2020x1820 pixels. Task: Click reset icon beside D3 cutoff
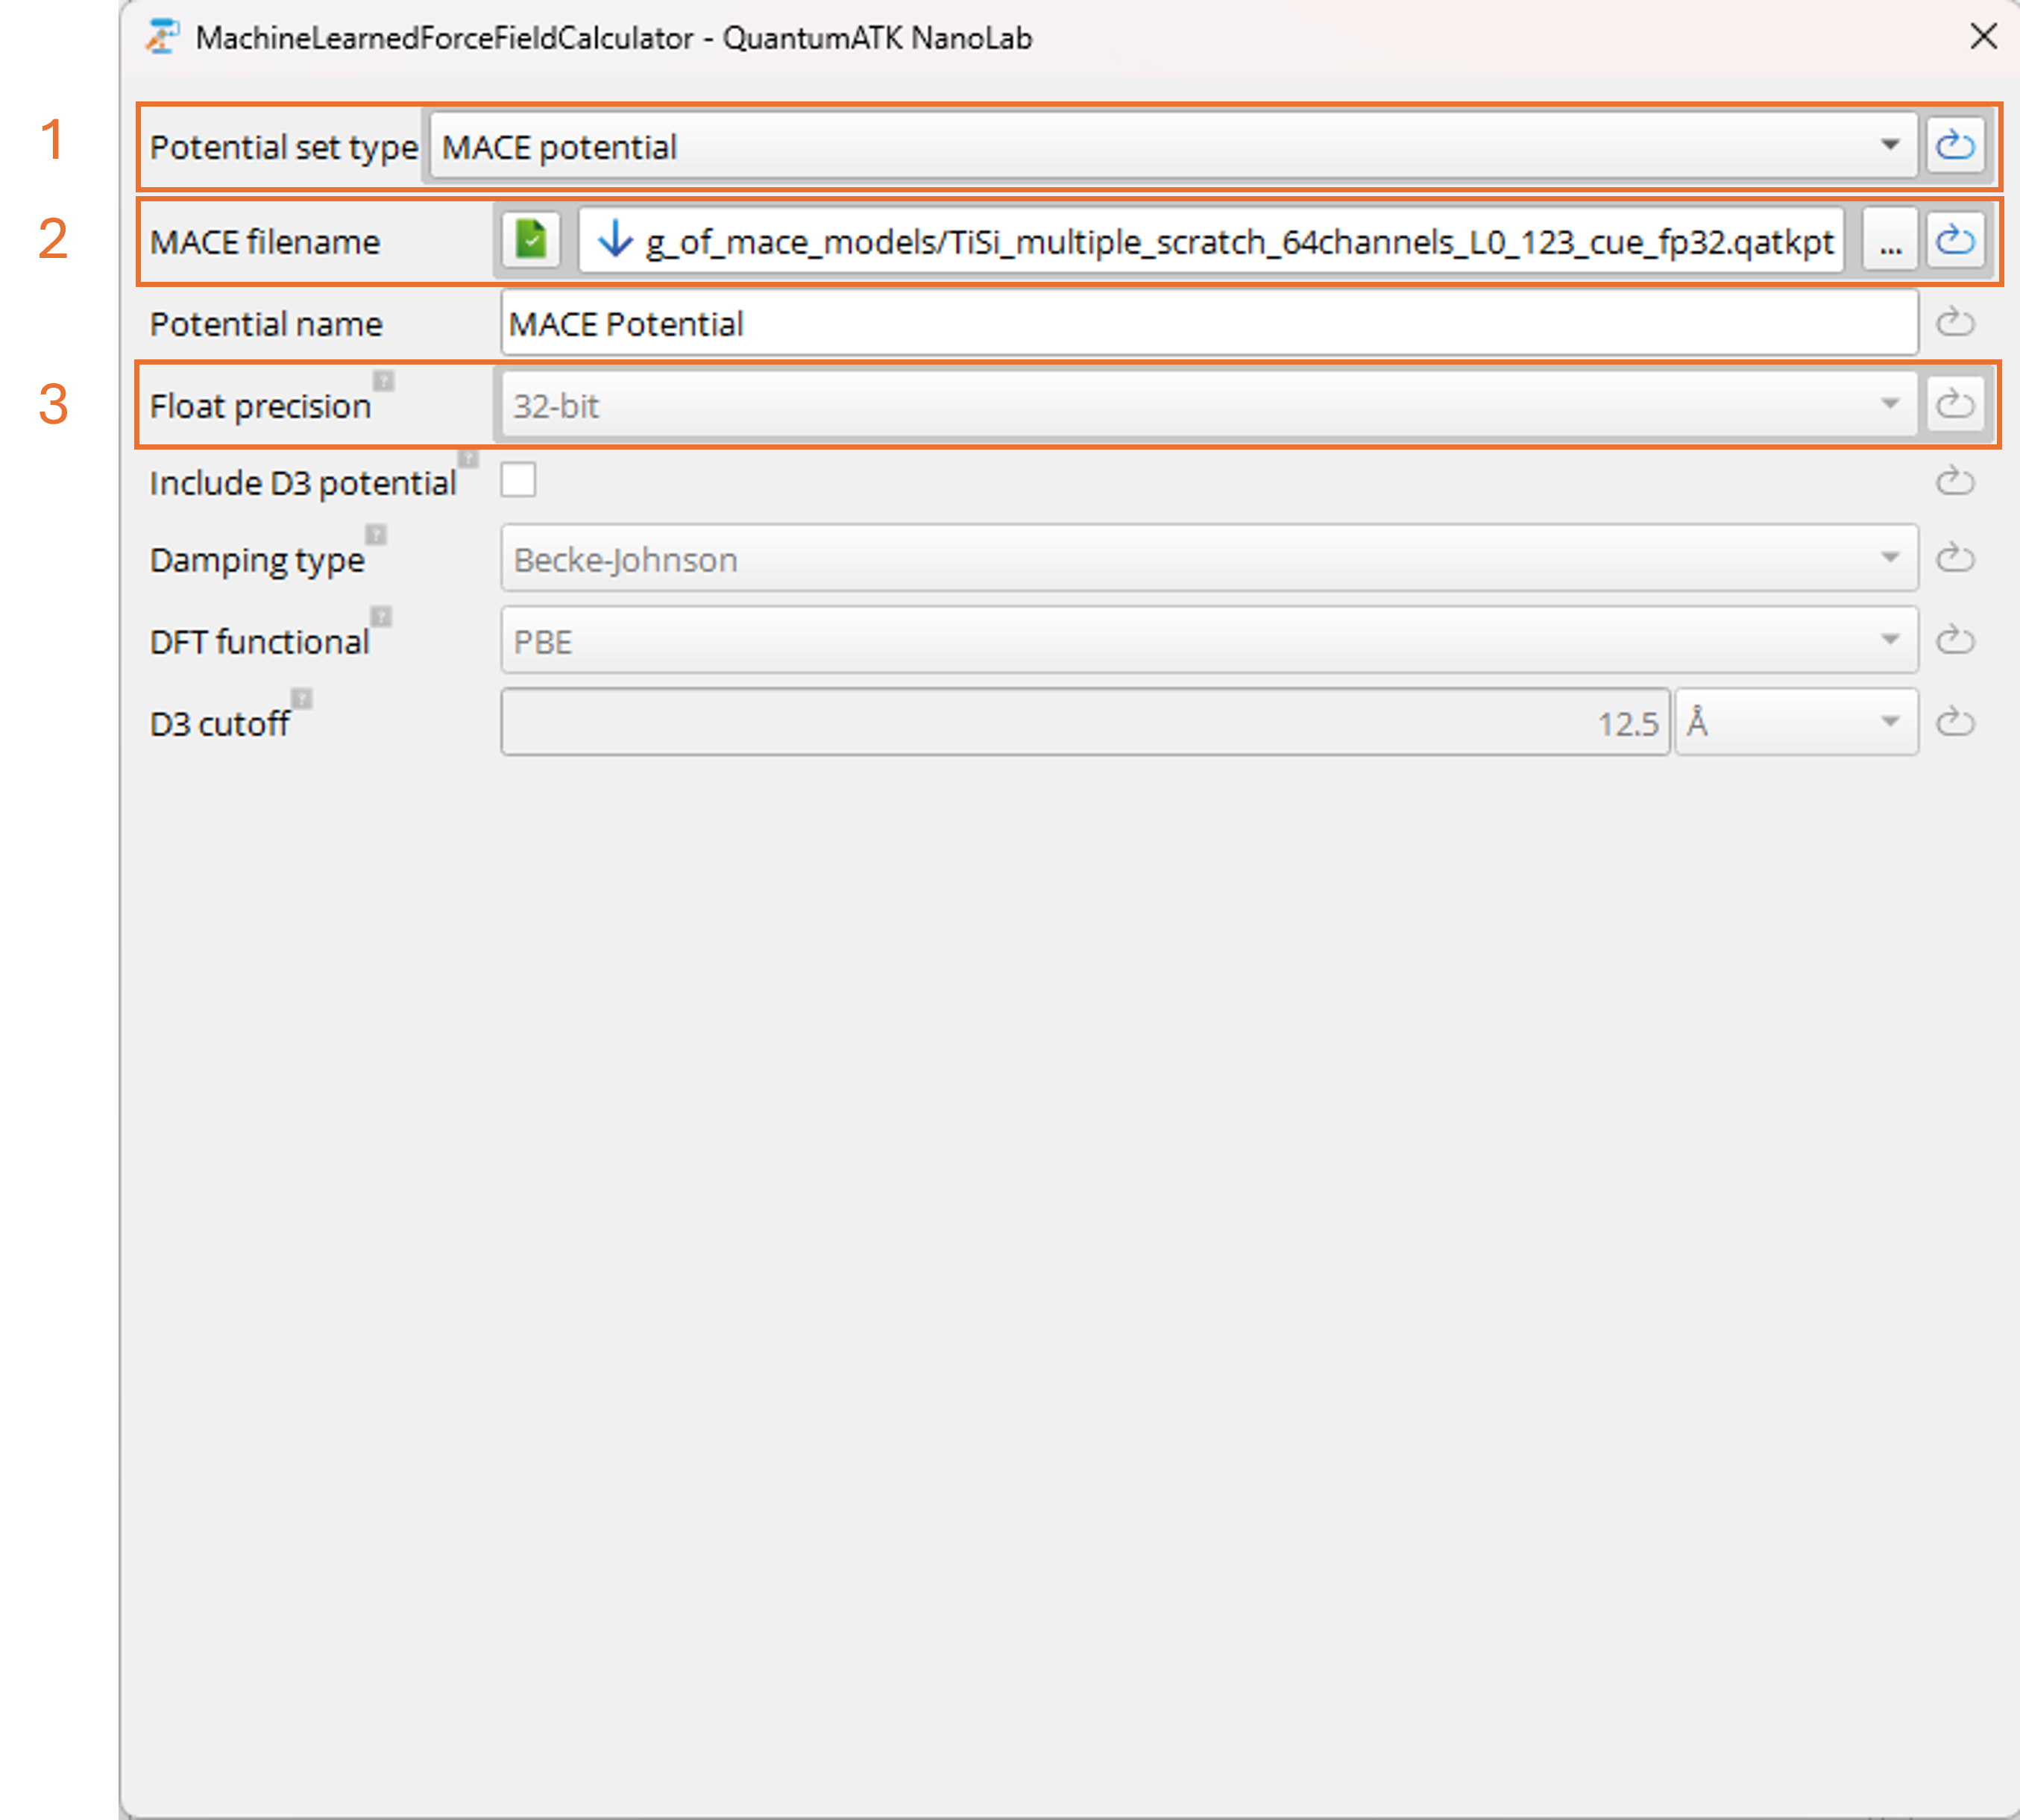click(x=1954, y=722)
